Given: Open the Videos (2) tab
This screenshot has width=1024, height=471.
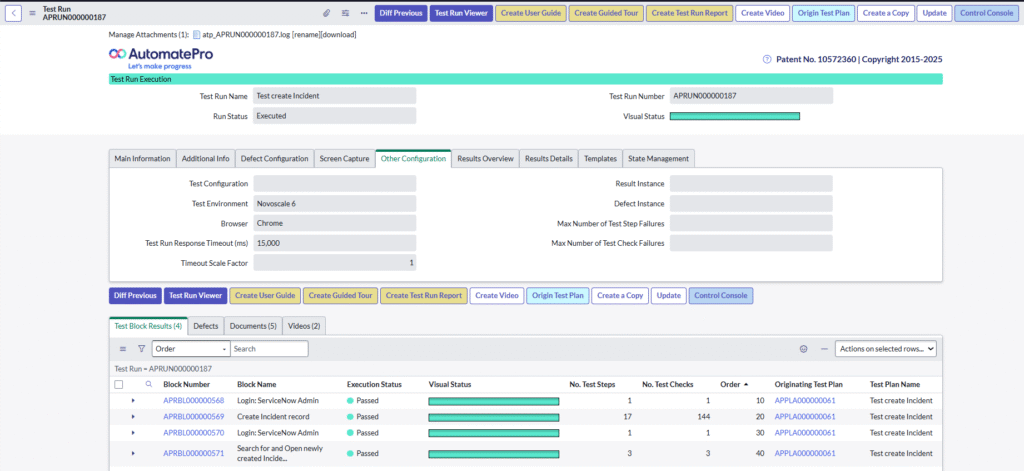Looking at the screenshot, I should pyautogui.click(x=304, y=326).
